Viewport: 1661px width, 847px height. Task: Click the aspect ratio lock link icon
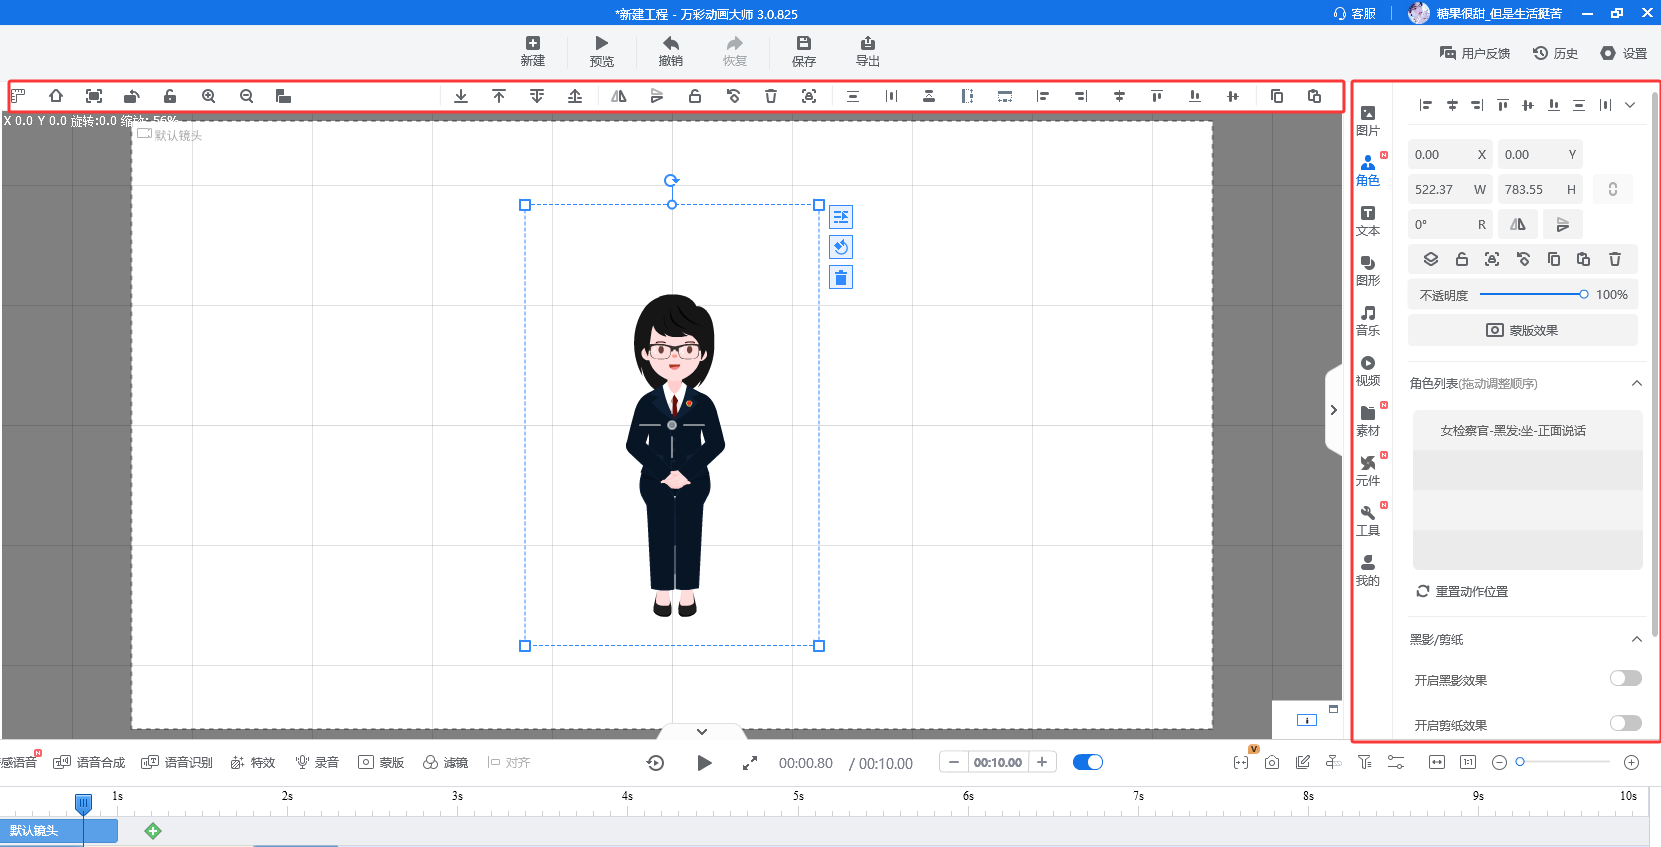(x=1612, y=189)
